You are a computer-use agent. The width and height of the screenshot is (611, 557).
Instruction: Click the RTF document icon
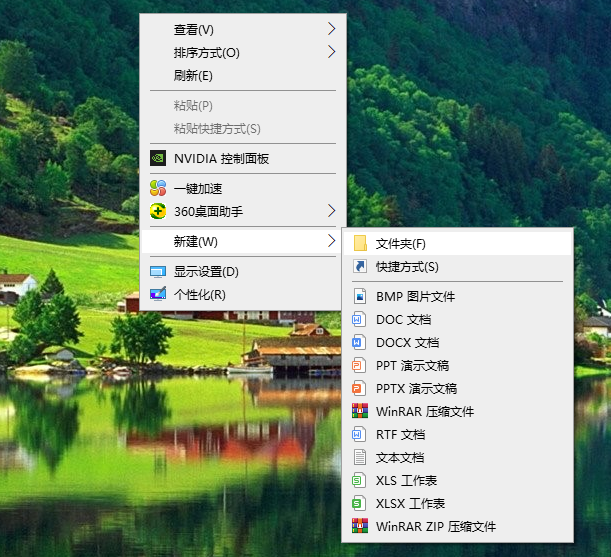[359, 434]
